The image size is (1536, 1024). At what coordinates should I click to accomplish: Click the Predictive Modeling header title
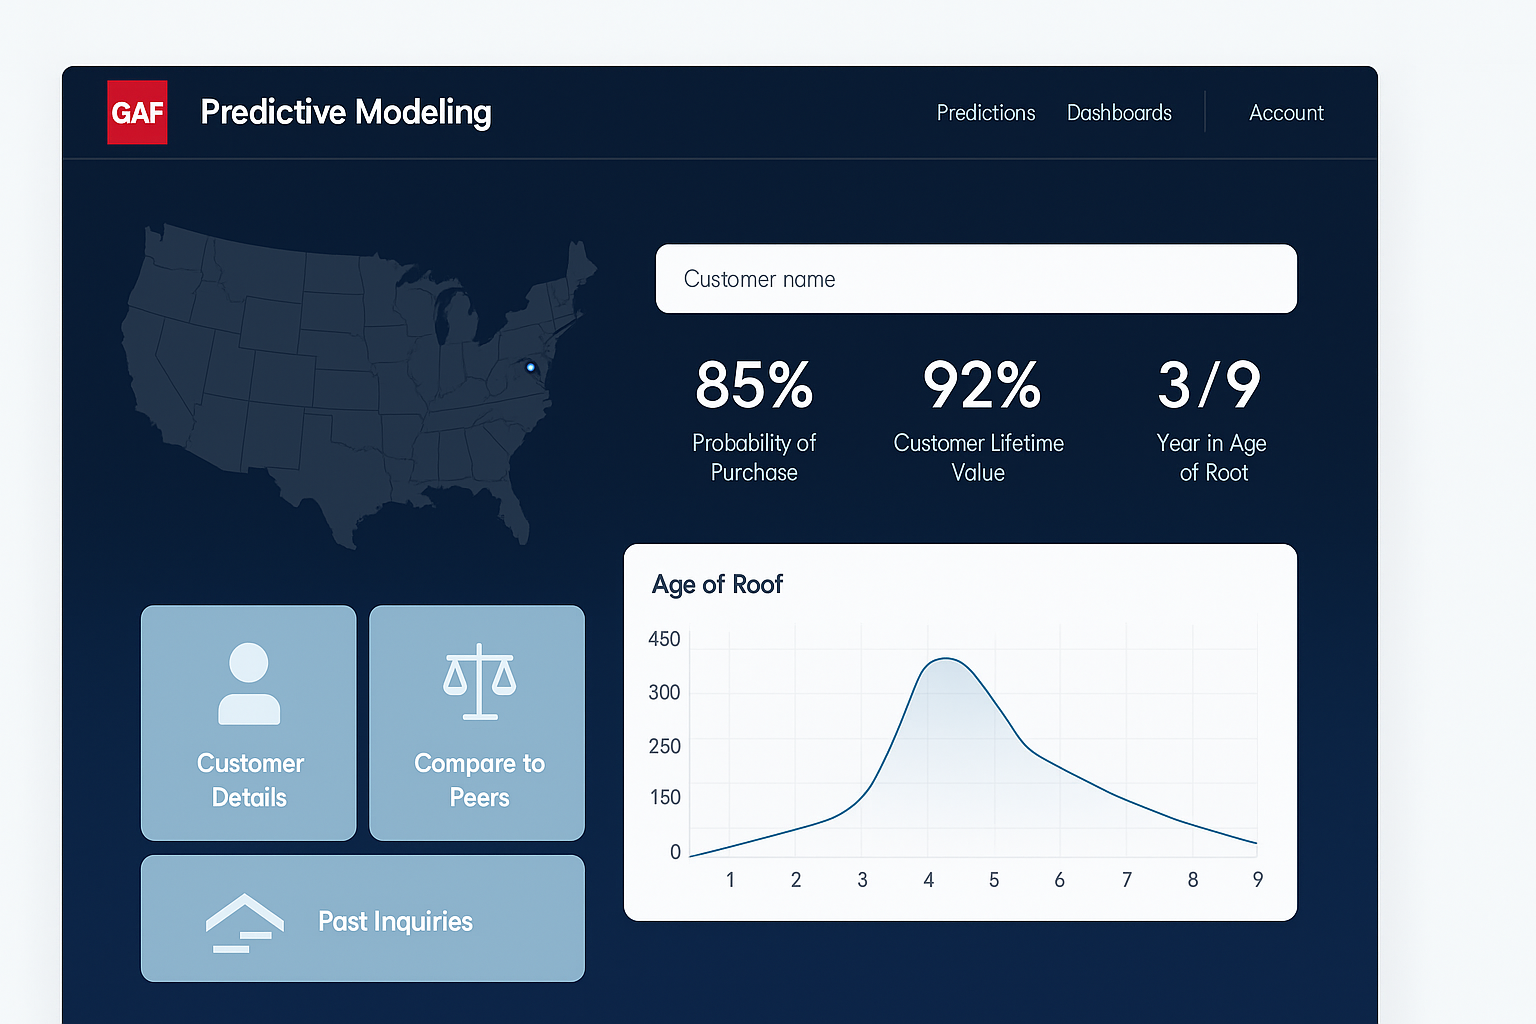pos(345,112)
